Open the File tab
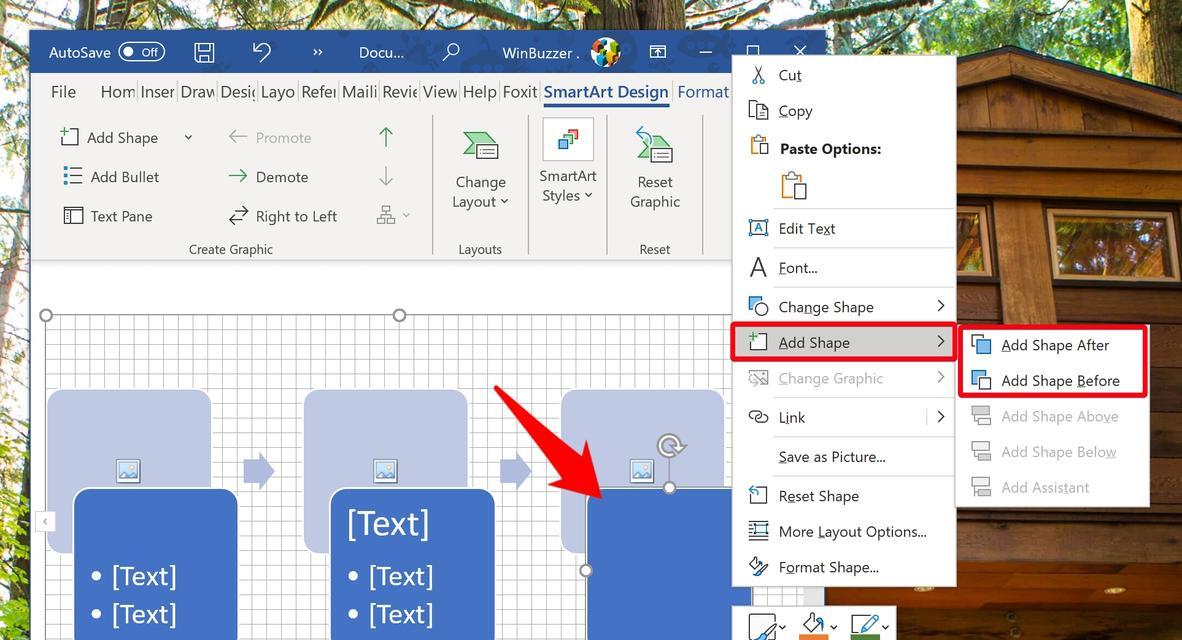 tap(63, 92)
